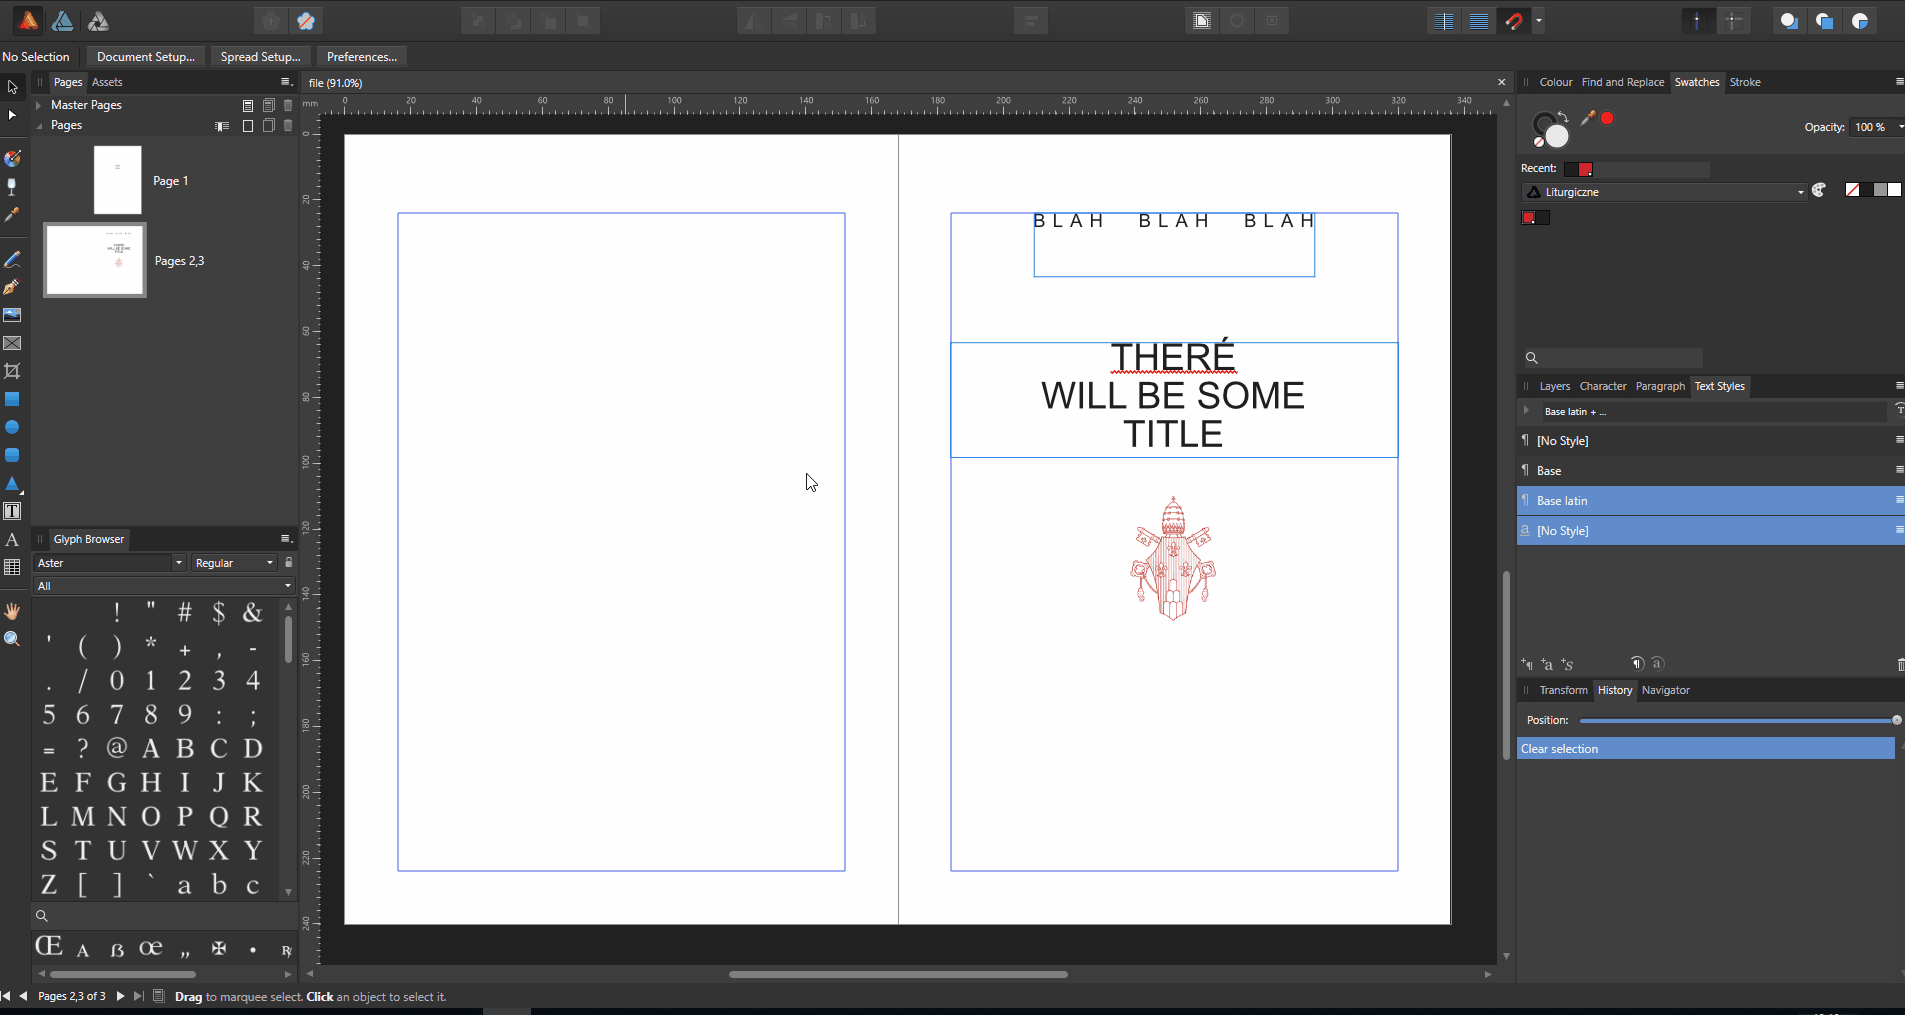Open the Regular font style dropdown
Viewport: 1905px width, 1015px height.
coord(234,563)
